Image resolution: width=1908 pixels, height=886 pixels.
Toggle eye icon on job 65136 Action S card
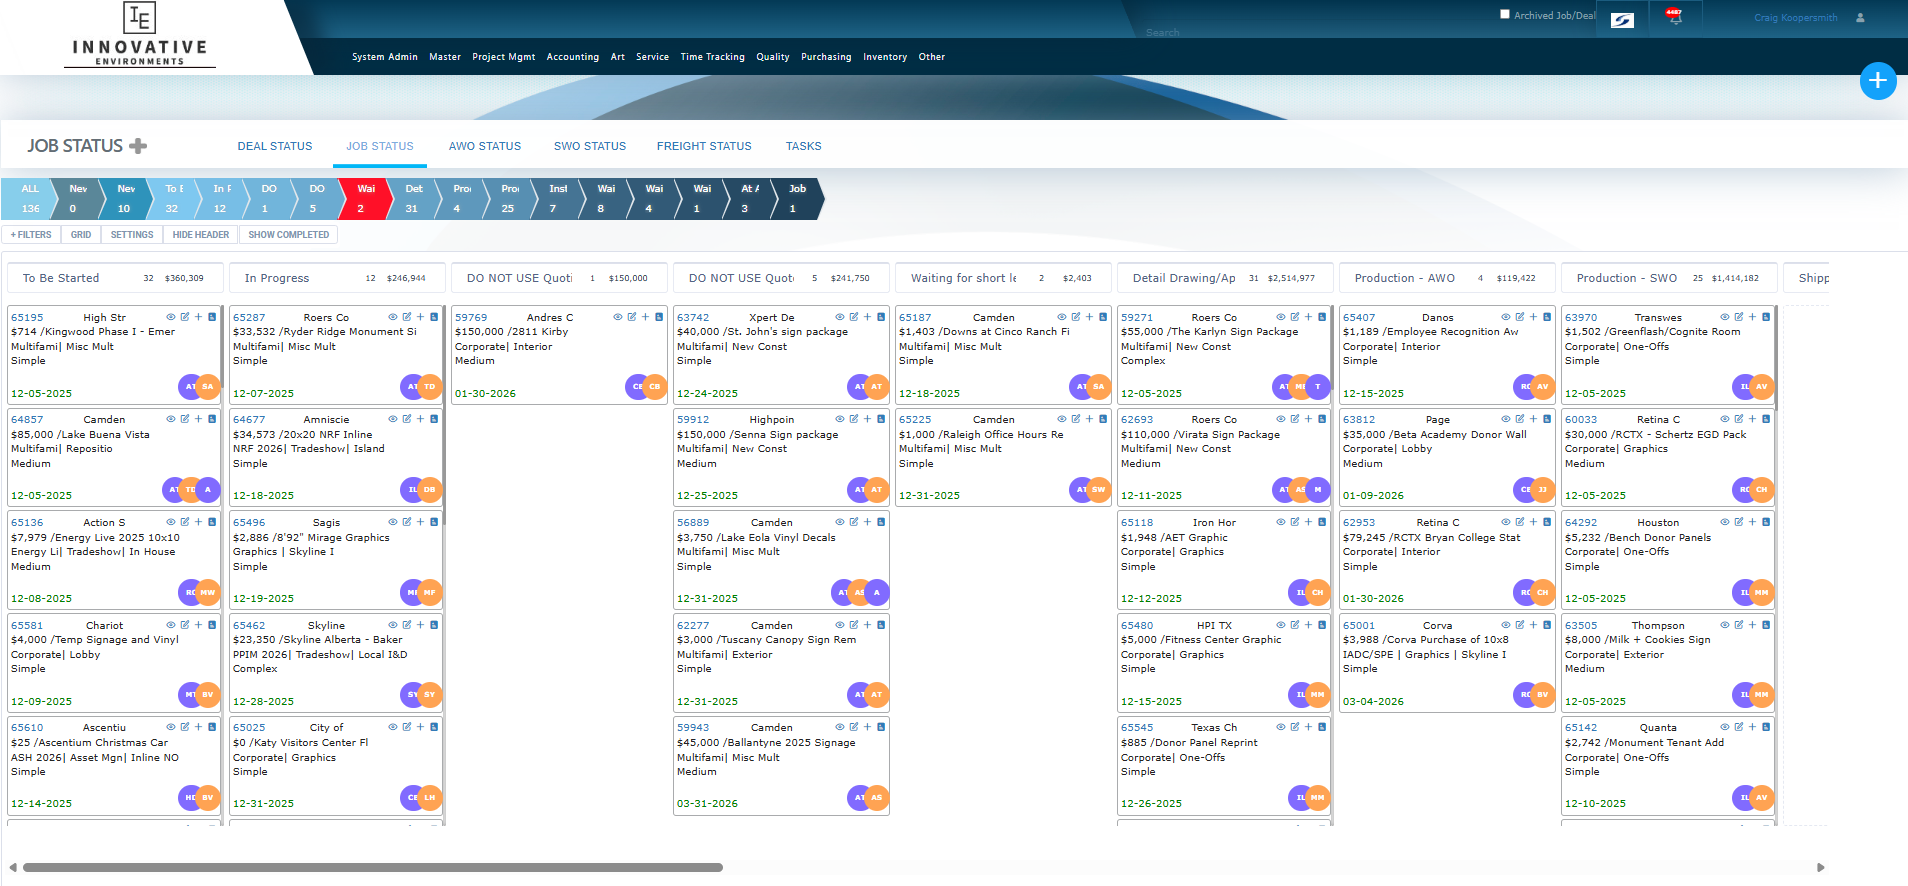point(171,522)
